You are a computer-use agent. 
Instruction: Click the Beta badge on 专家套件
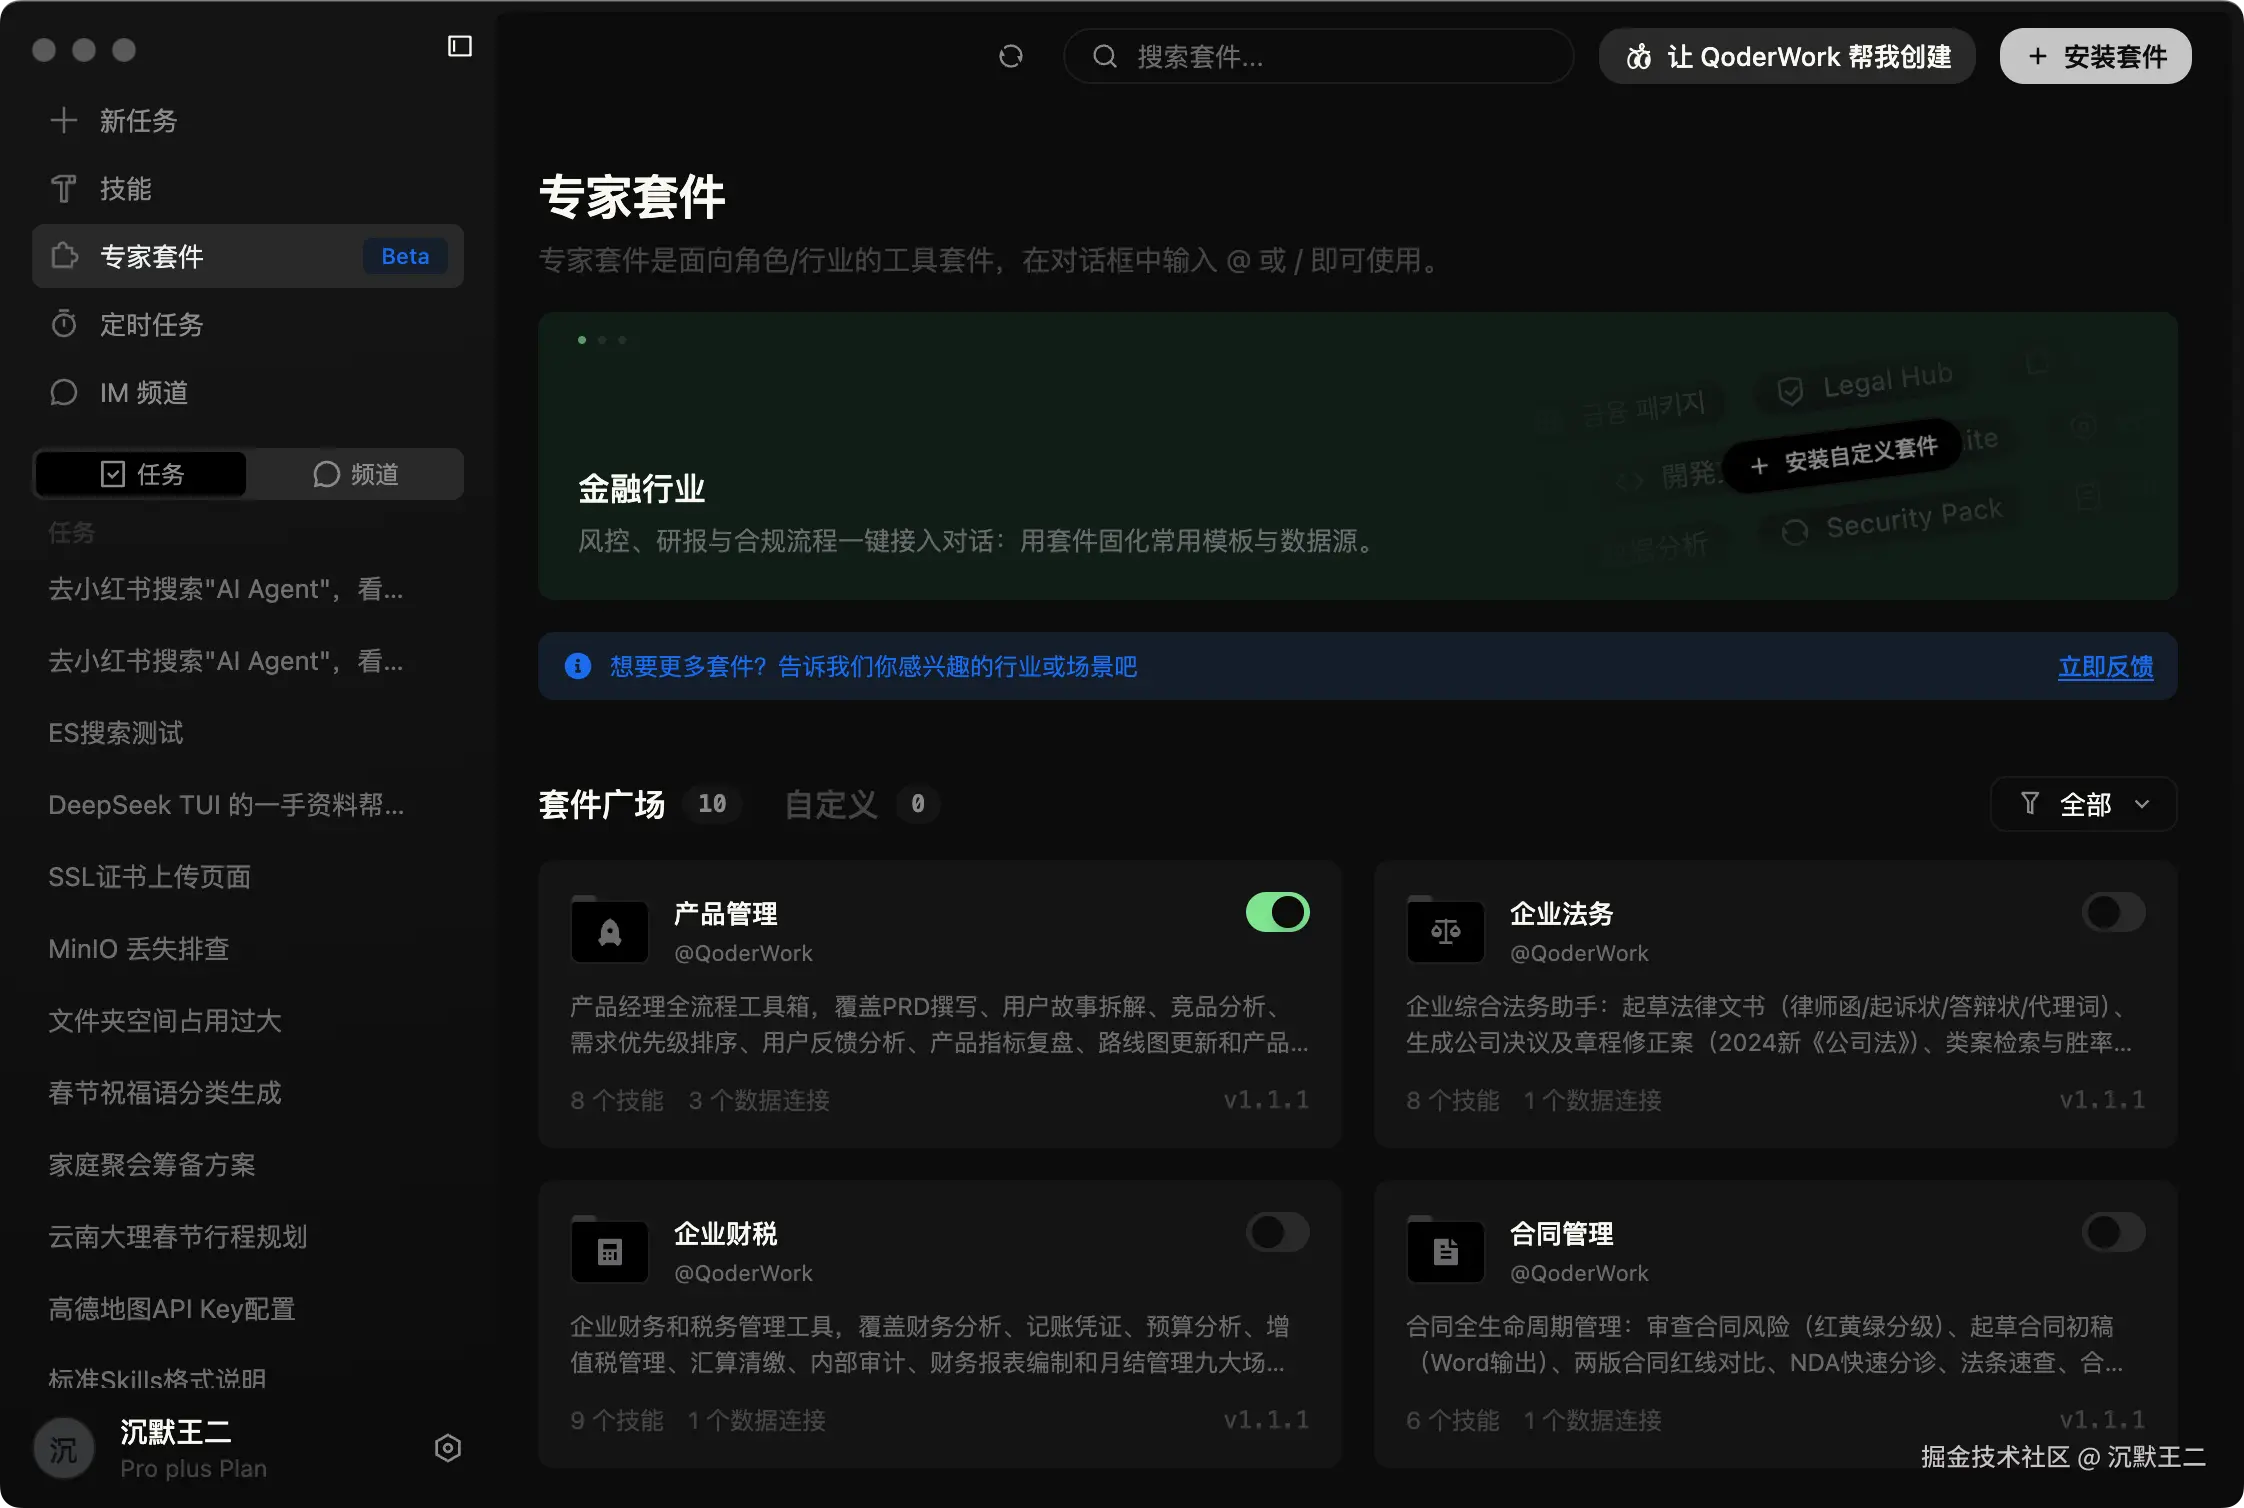pos(405,256)
